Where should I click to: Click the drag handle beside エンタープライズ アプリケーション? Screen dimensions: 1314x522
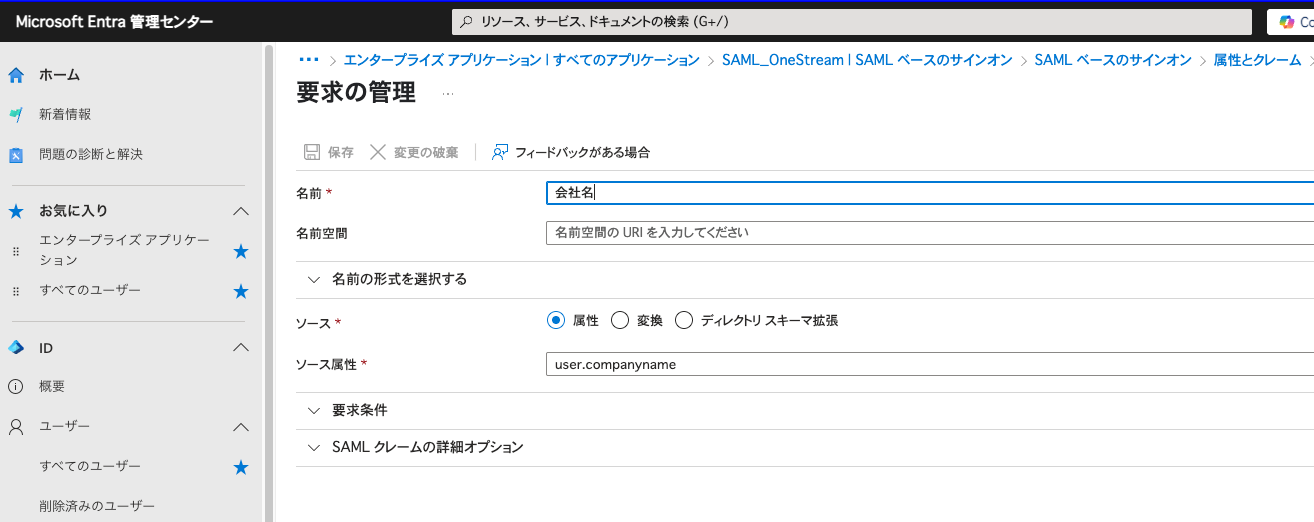[x=15, y=251]
